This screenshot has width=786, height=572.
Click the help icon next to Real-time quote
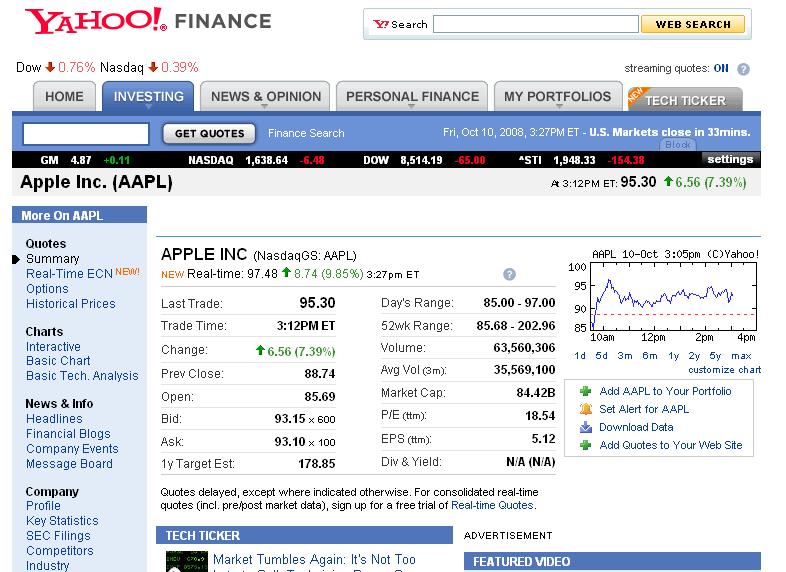pos(509,274)
